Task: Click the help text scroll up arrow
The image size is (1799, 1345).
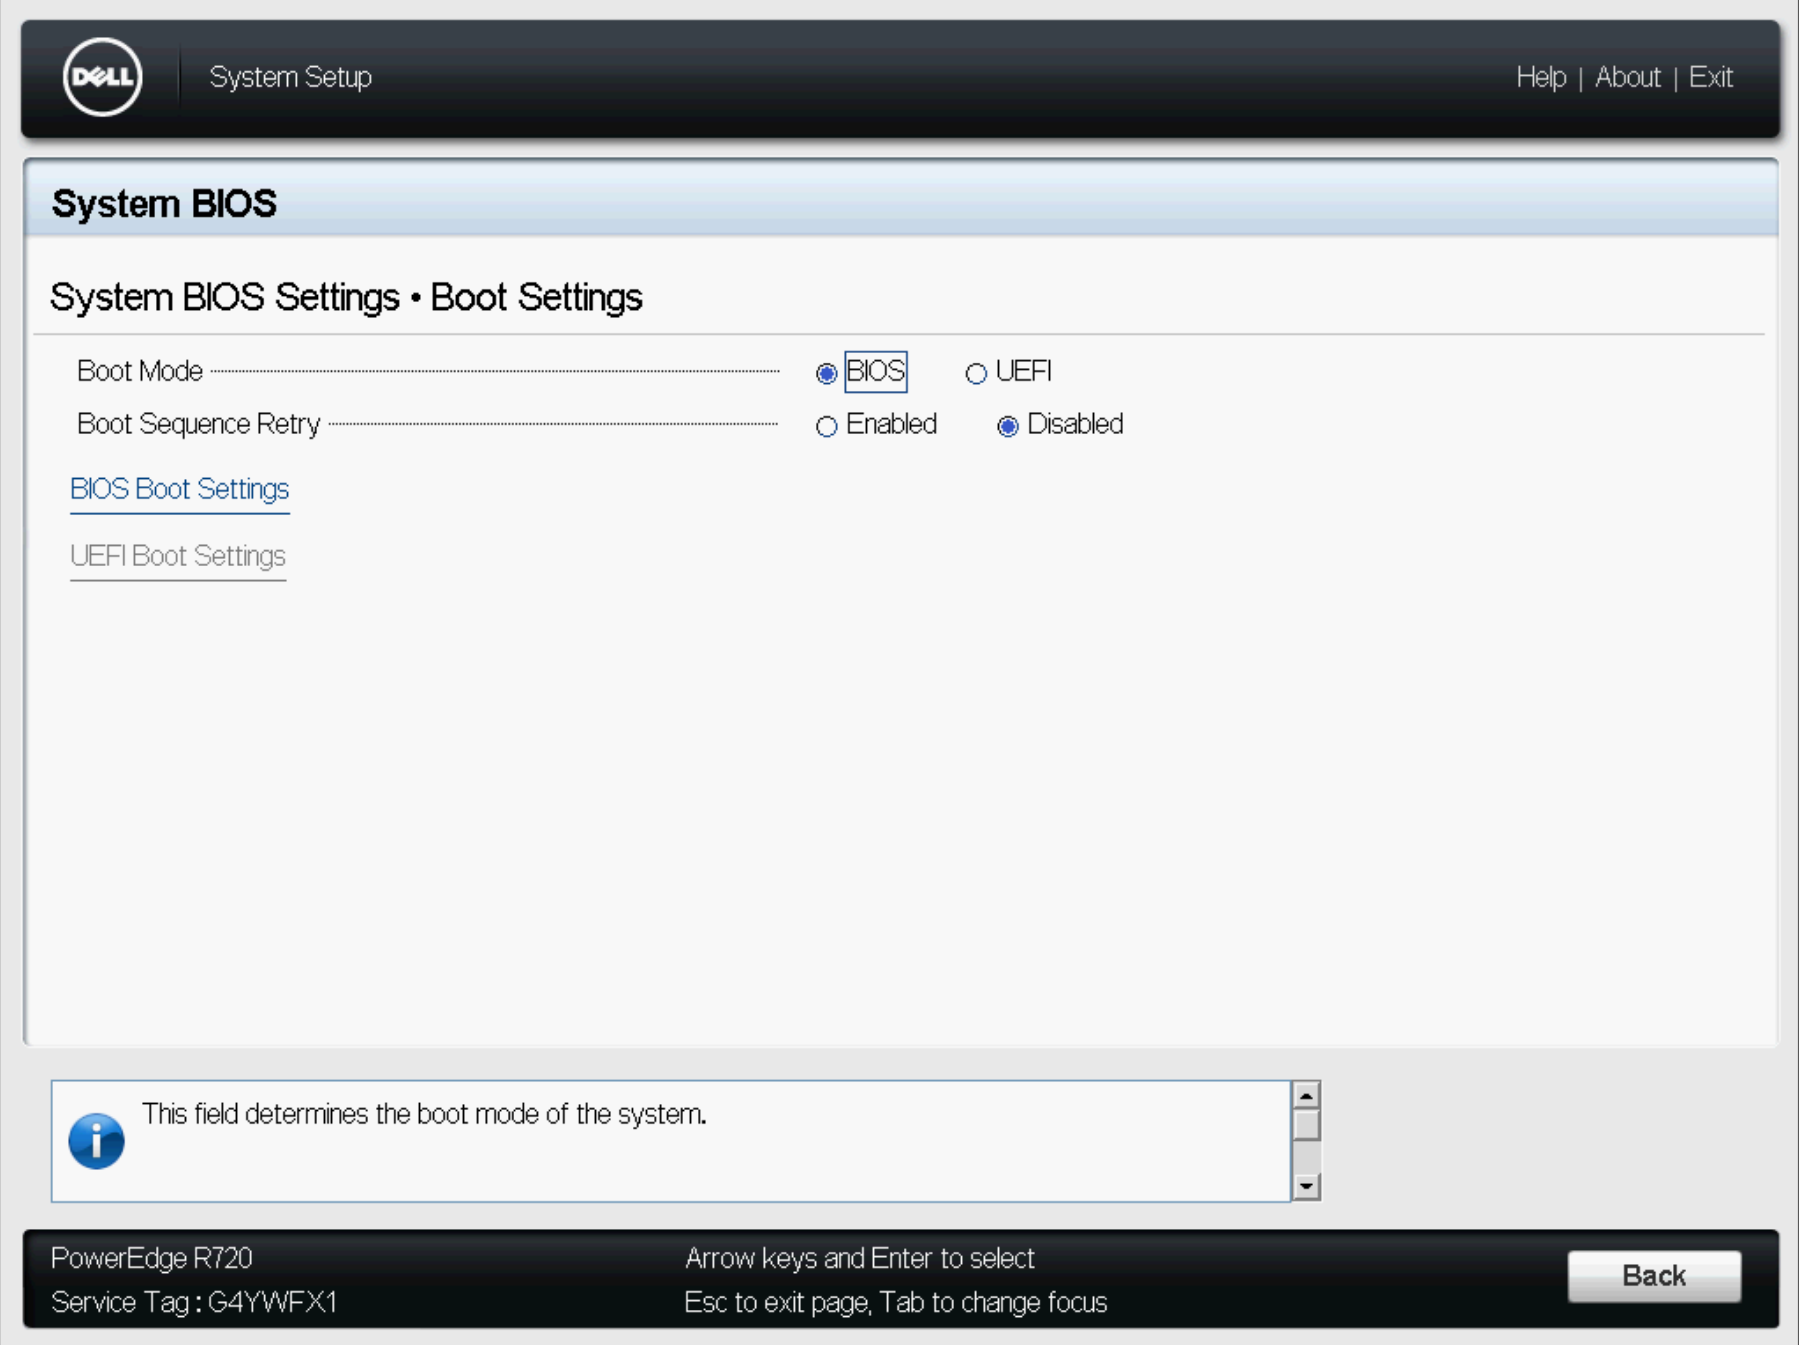Action: [1306, 1095]
